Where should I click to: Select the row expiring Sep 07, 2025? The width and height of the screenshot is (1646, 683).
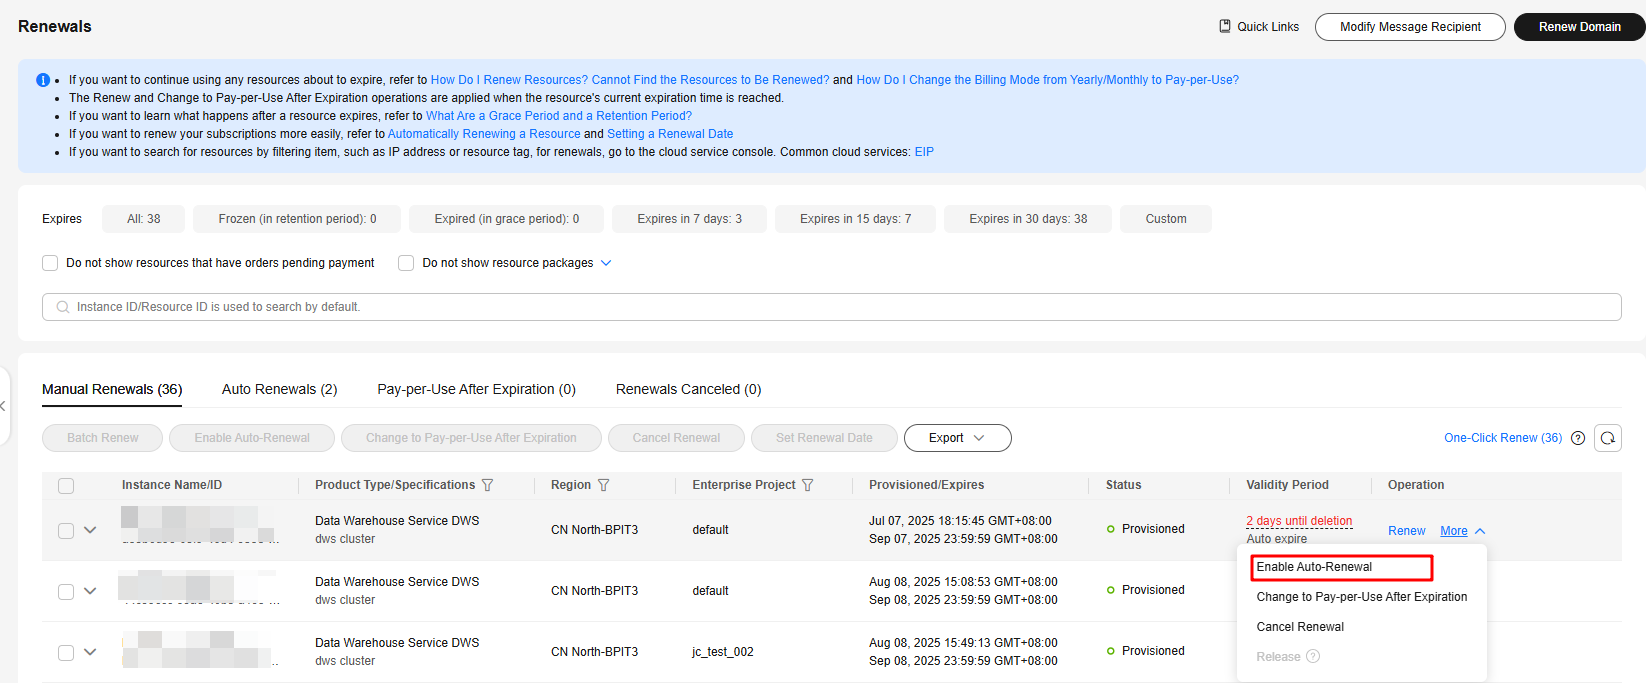66,531
